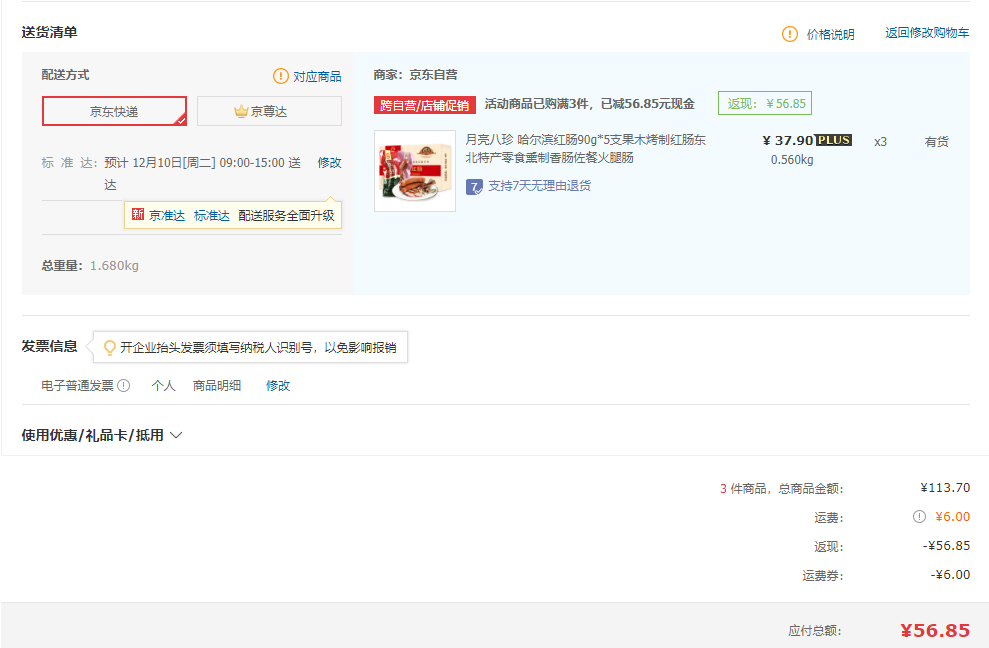Click the 3 件商品，总商品金额 label
The image size is (989, 648).
(781, 488)
